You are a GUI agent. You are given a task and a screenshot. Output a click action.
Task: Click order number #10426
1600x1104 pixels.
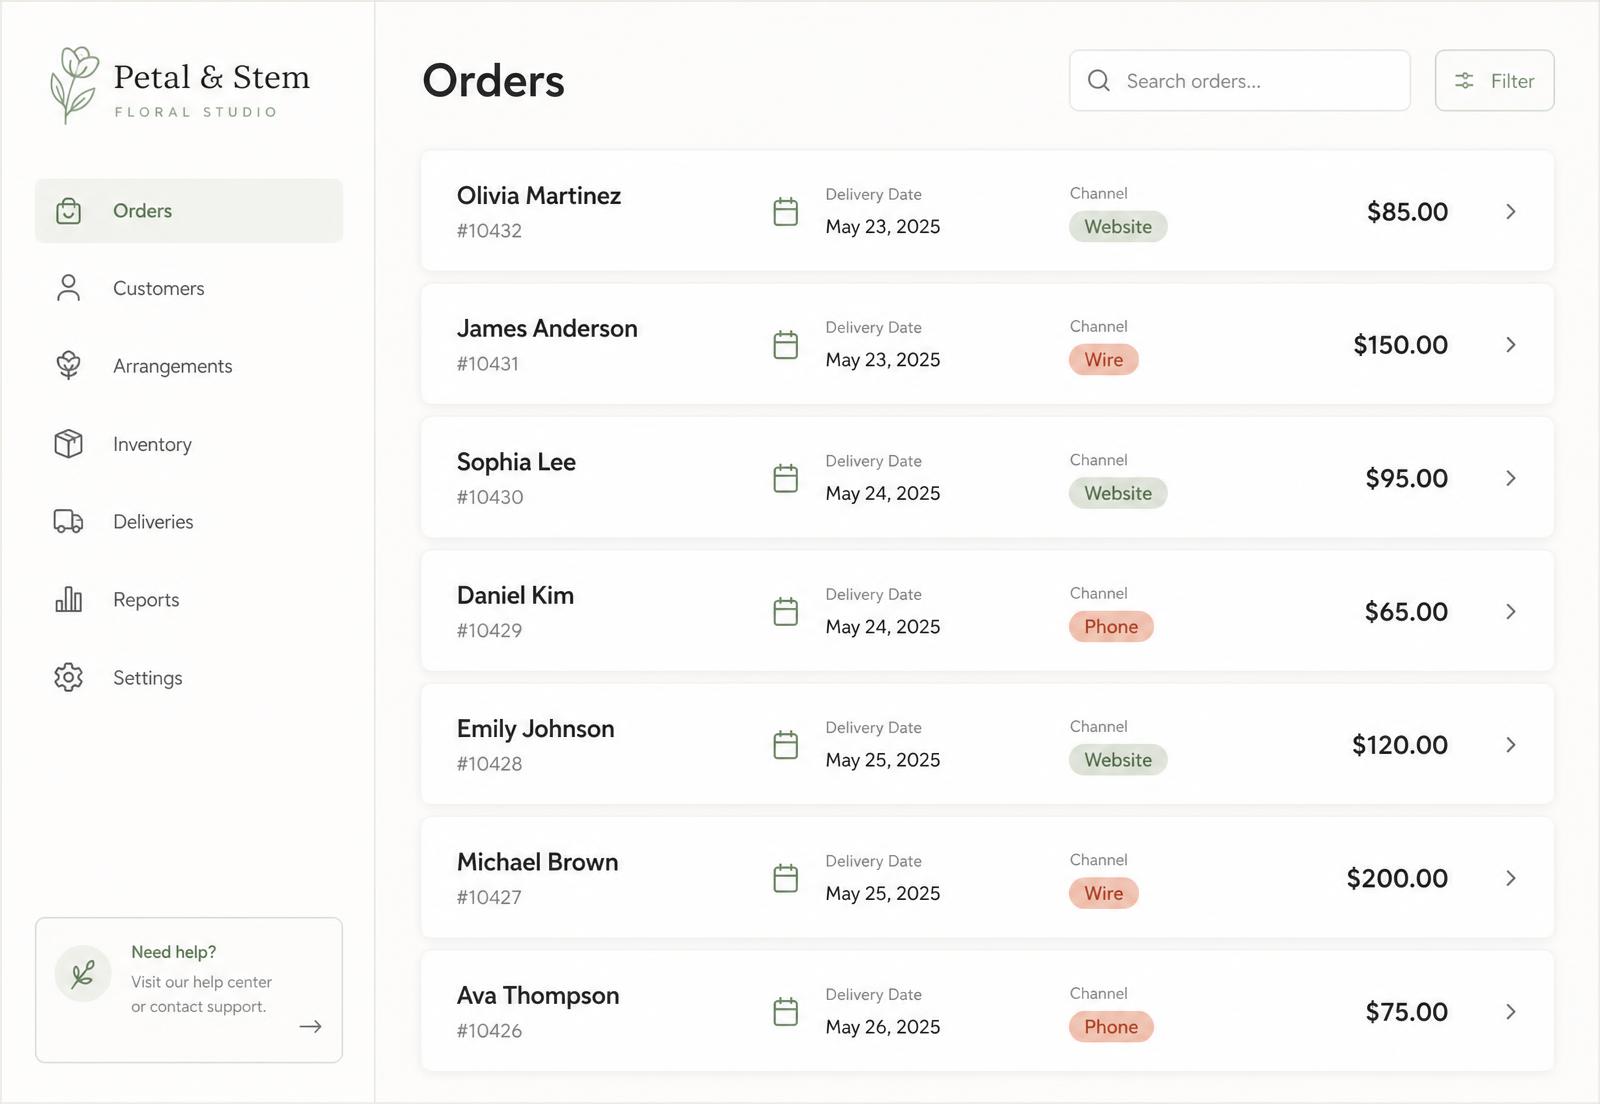click(x=489, y=1031)
